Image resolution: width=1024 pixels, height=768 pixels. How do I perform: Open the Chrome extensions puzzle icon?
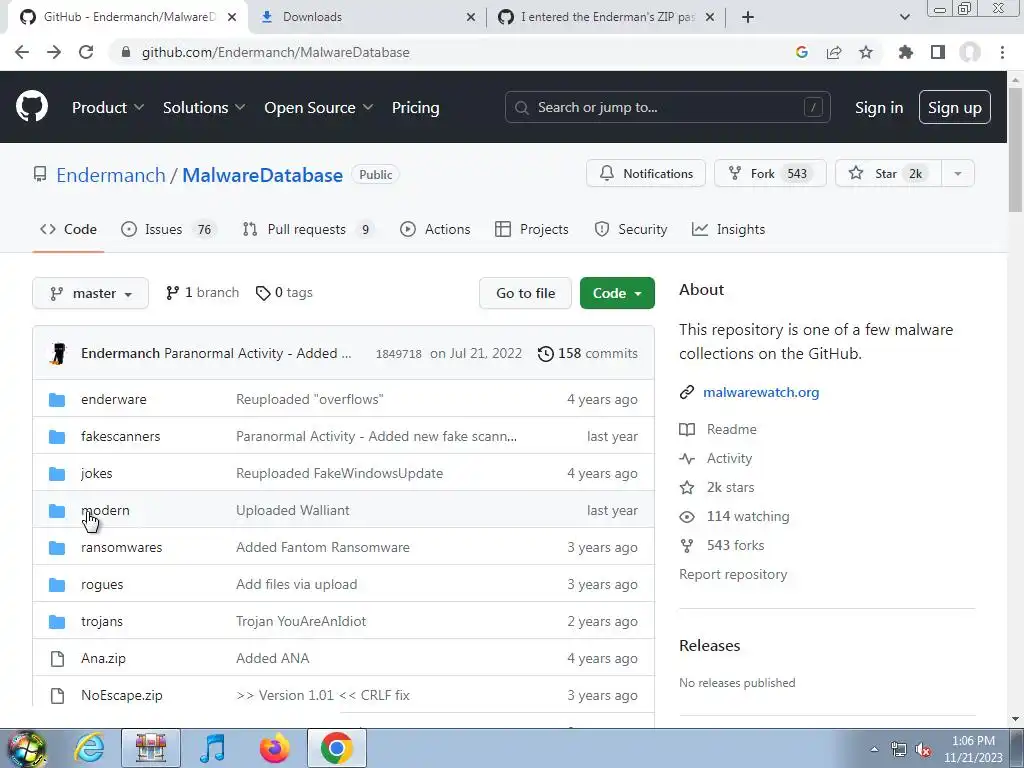coord(906,52)
